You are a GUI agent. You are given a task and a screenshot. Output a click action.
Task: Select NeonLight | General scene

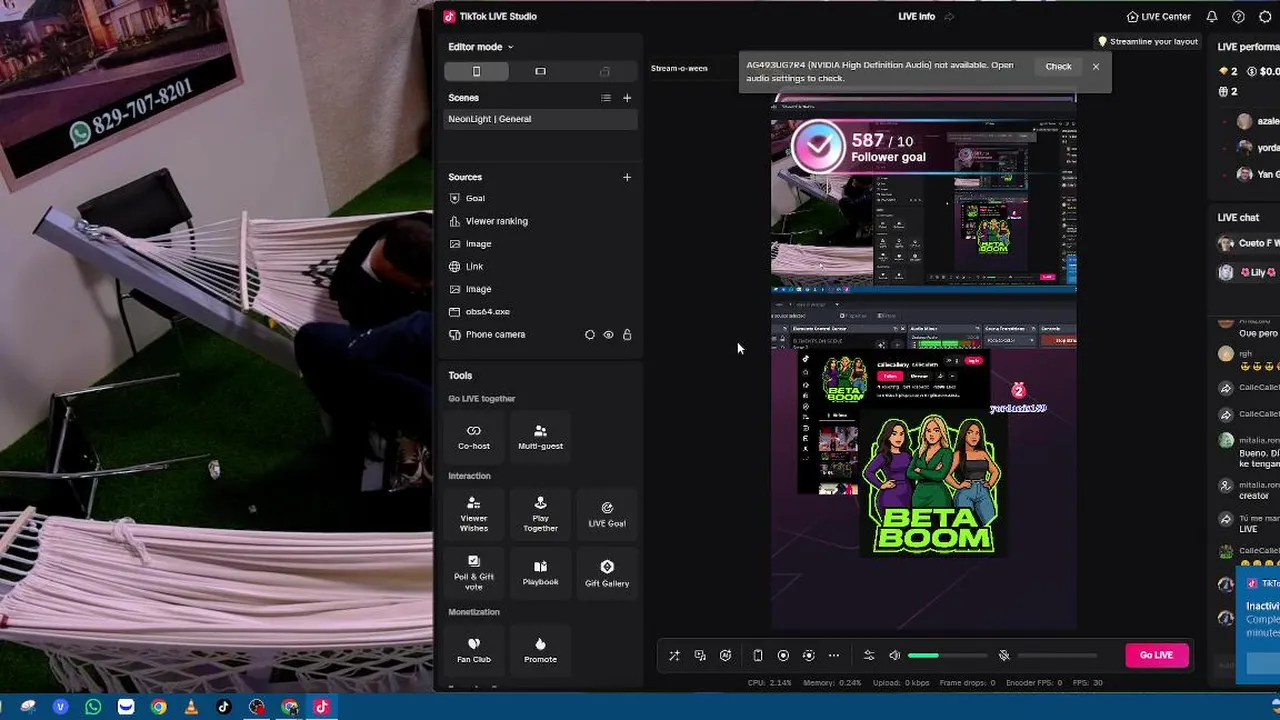pos(540,119)
